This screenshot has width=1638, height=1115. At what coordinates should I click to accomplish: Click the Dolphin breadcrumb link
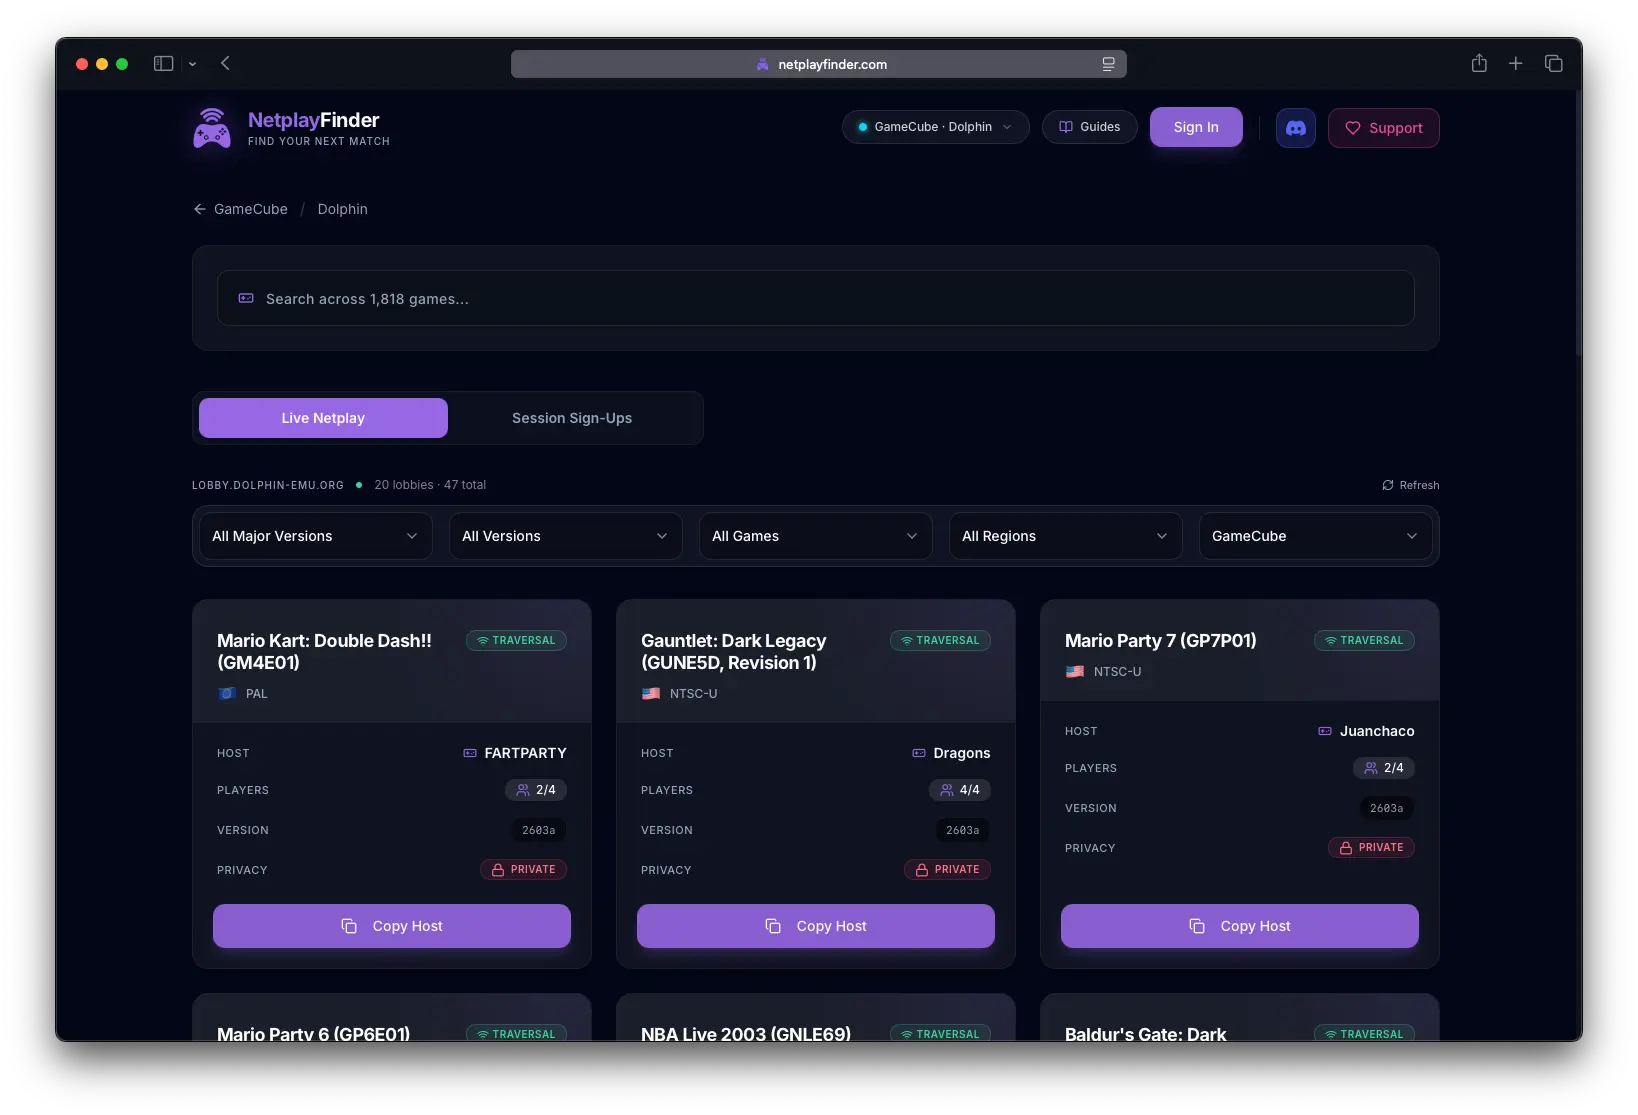pos(343,209)
